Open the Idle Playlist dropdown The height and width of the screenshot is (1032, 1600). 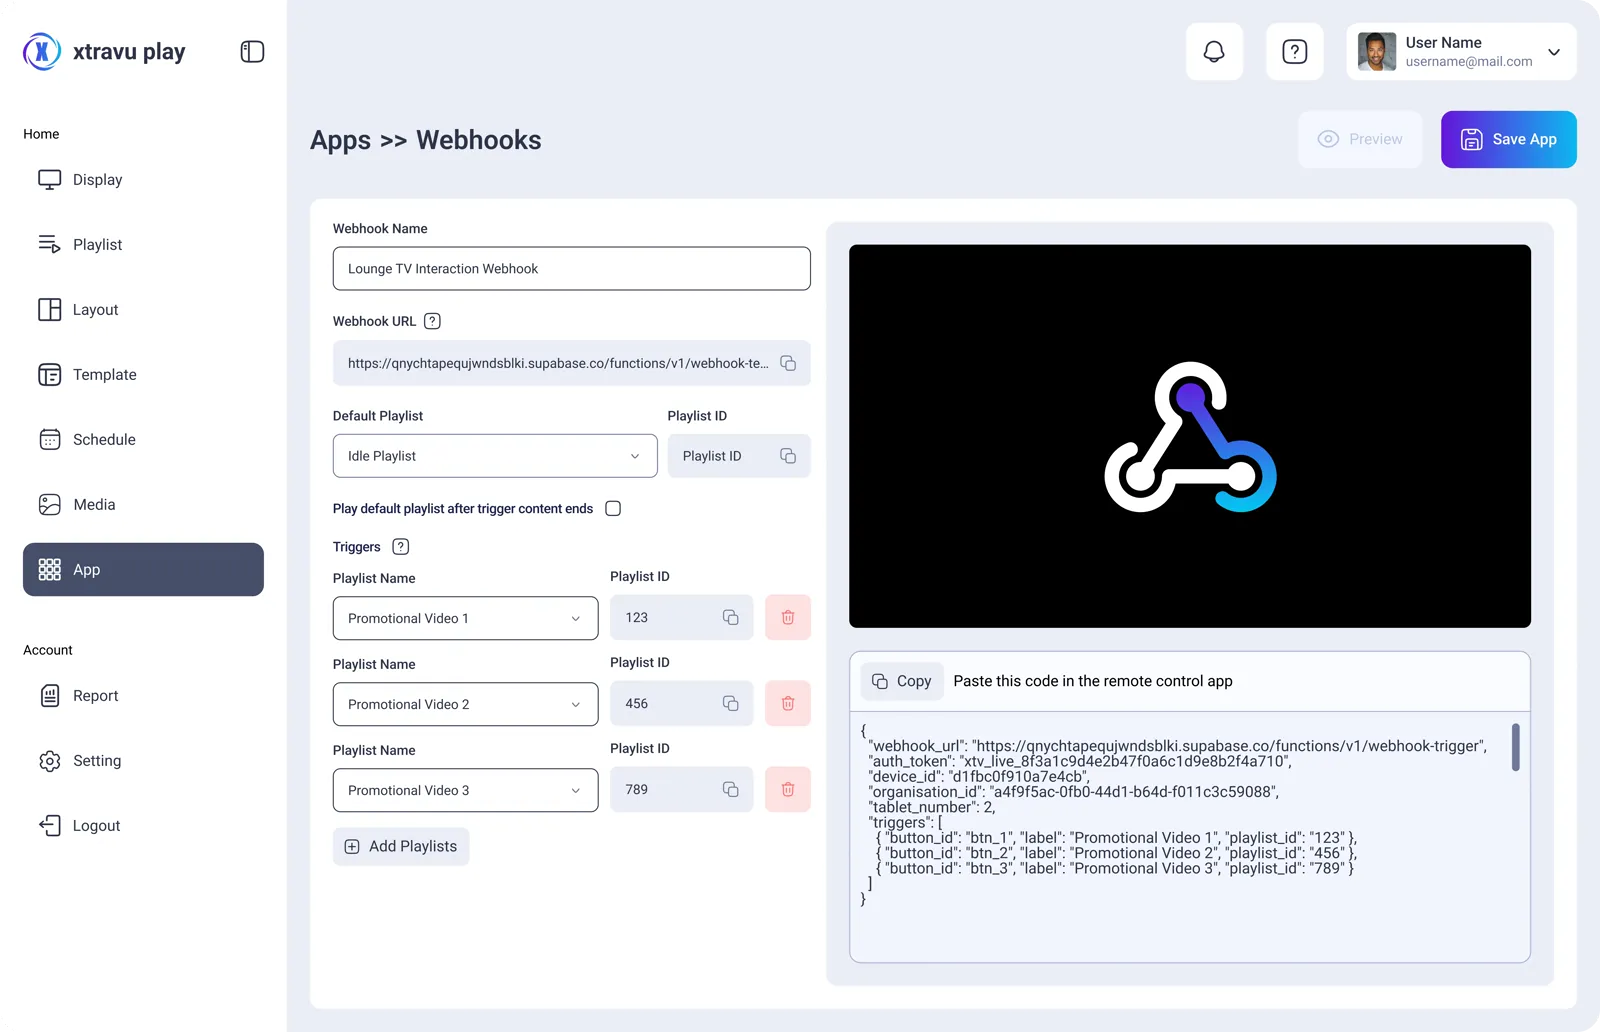coord(495,456)
